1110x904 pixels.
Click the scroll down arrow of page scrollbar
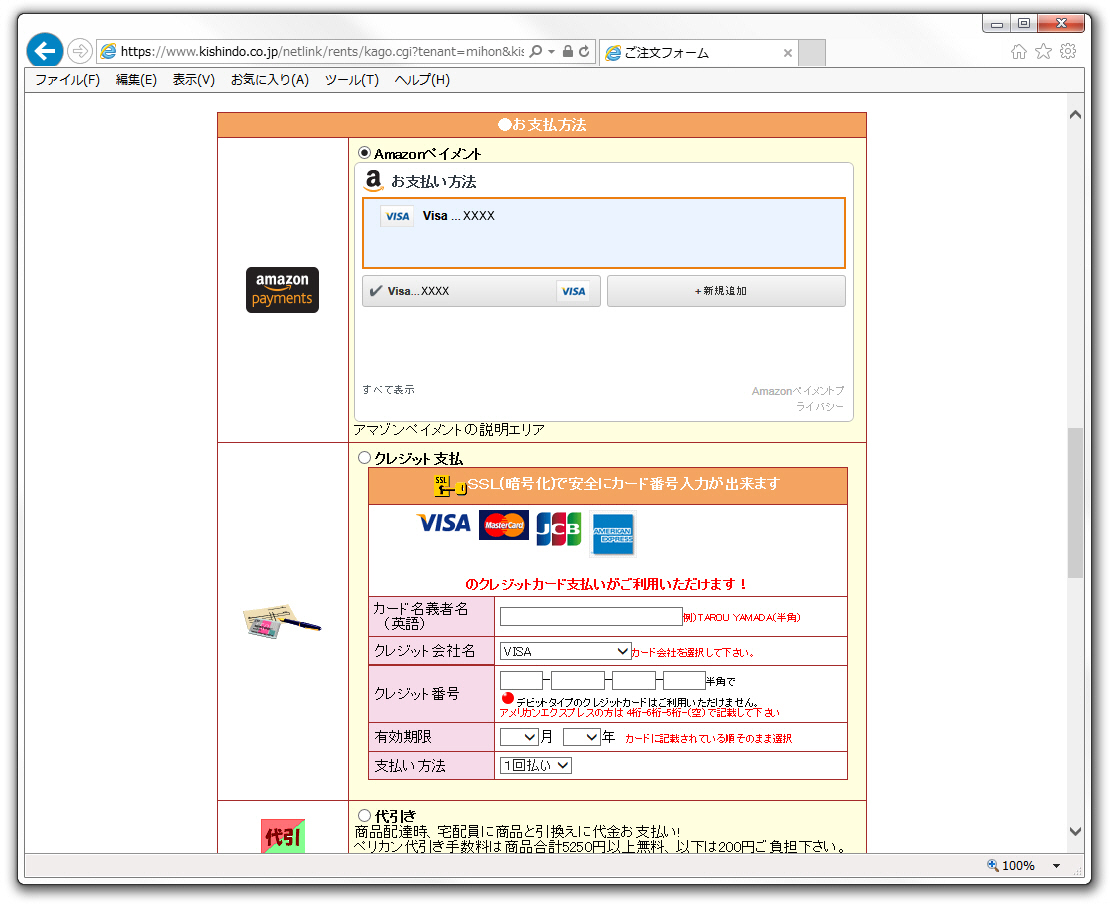[1075, 831]
